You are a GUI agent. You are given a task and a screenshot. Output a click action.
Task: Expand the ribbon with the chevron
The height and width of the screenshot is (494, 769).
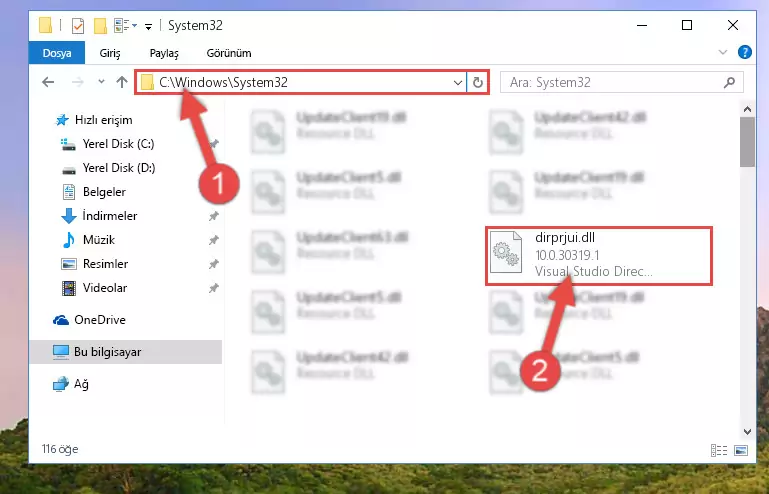click(x=722, y=52)
